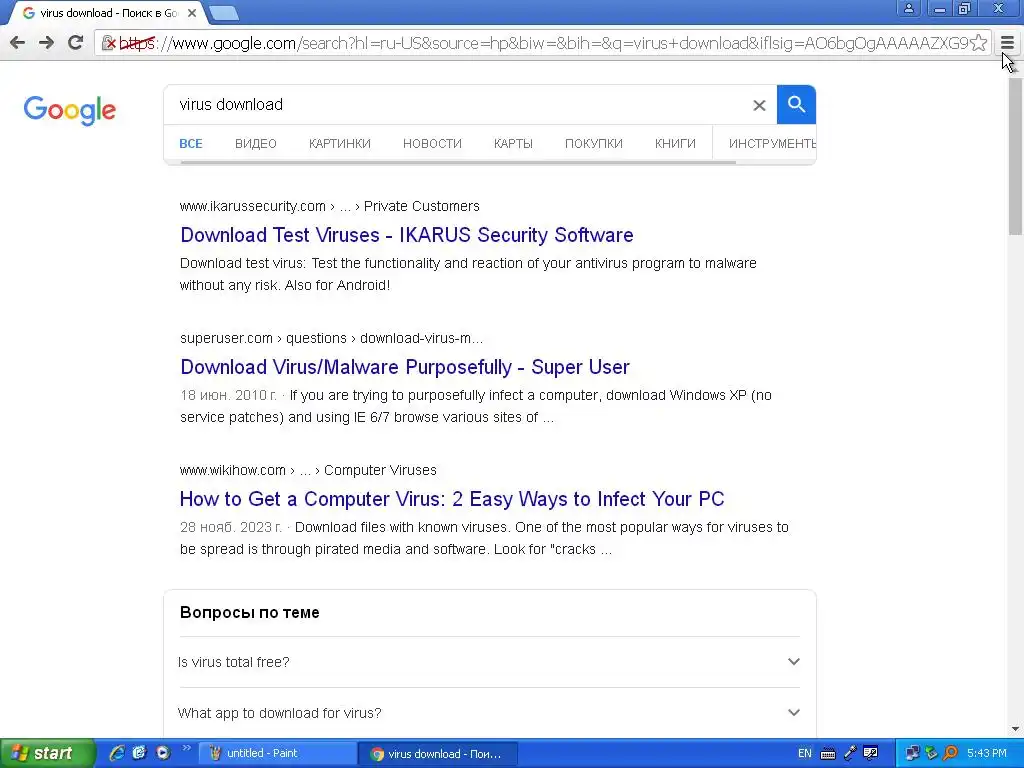Expand hidden Quick Launch icons chevron
The image size is (1024, 768).
[186, 748]
